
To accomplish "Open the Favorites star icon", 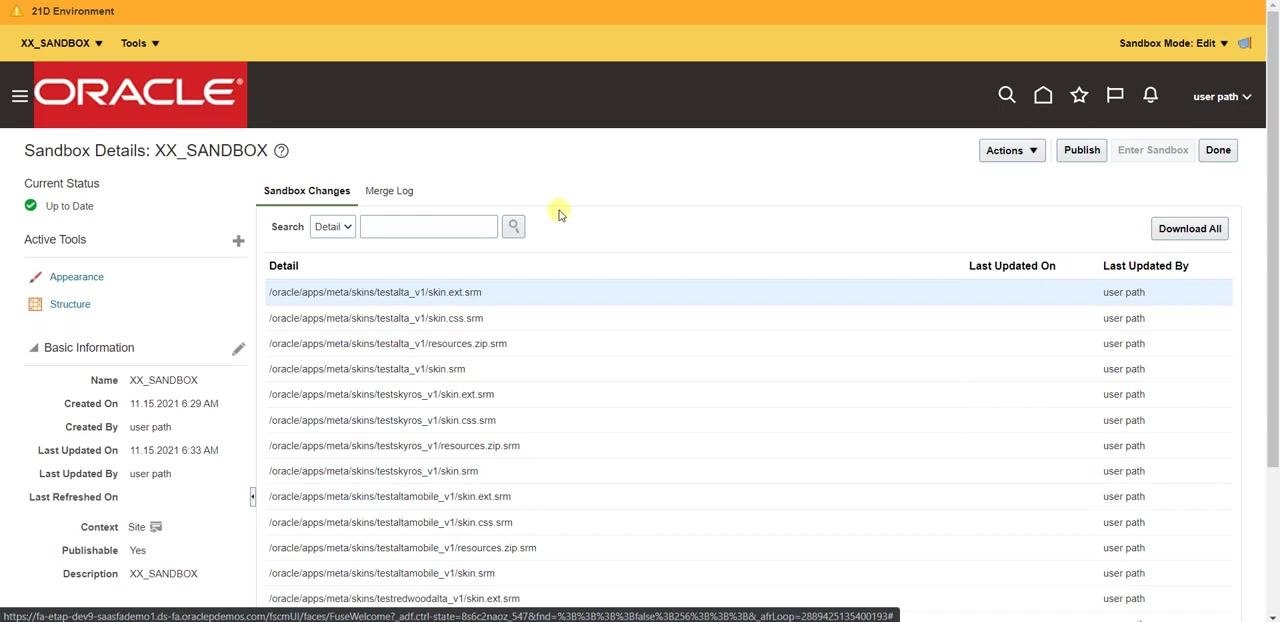I will 1079,95.
